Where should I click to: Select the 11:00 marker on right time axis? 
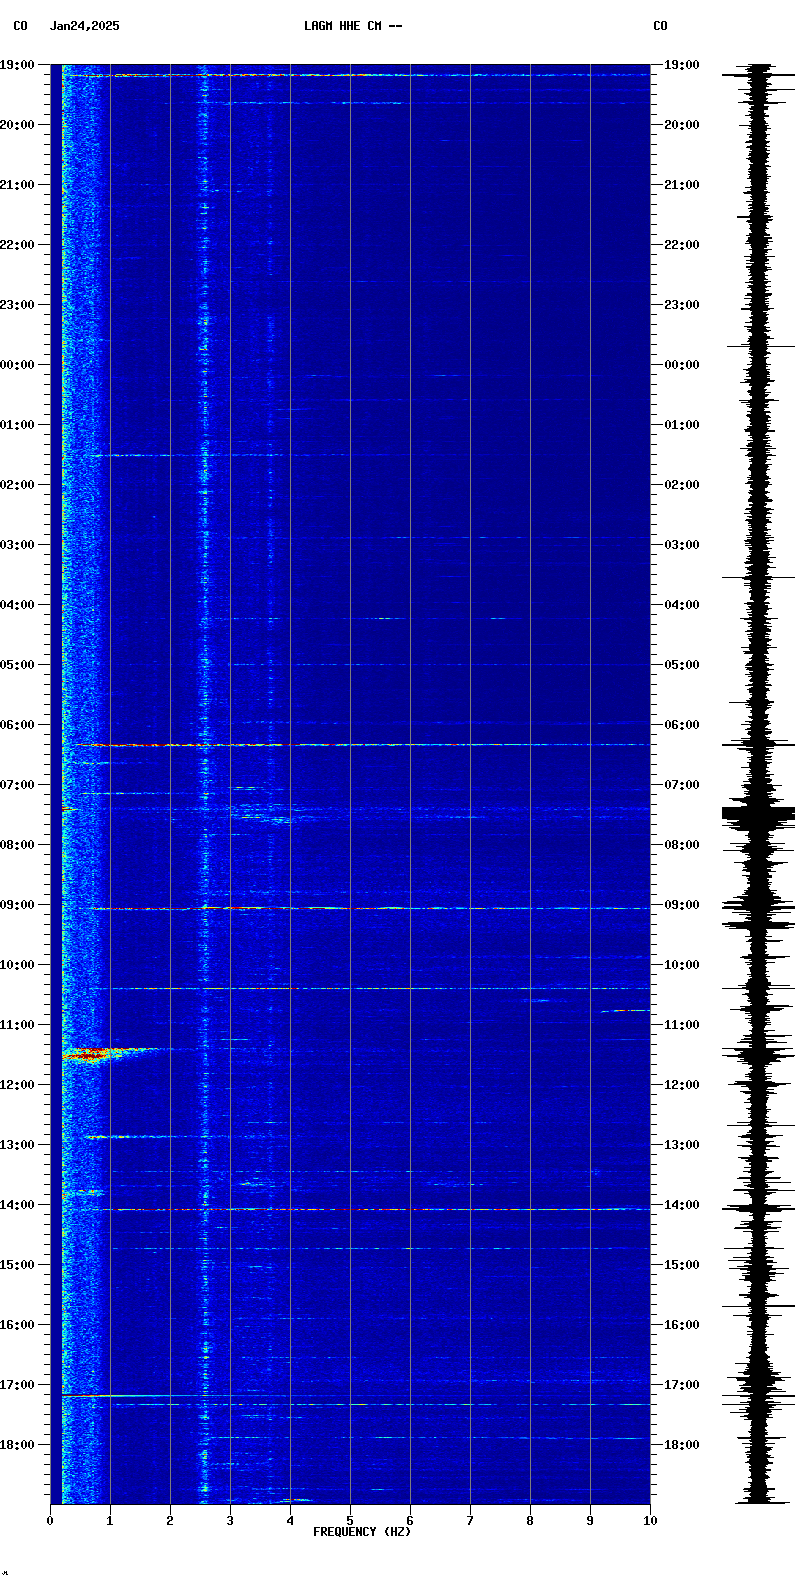[x=682, y=1025]
